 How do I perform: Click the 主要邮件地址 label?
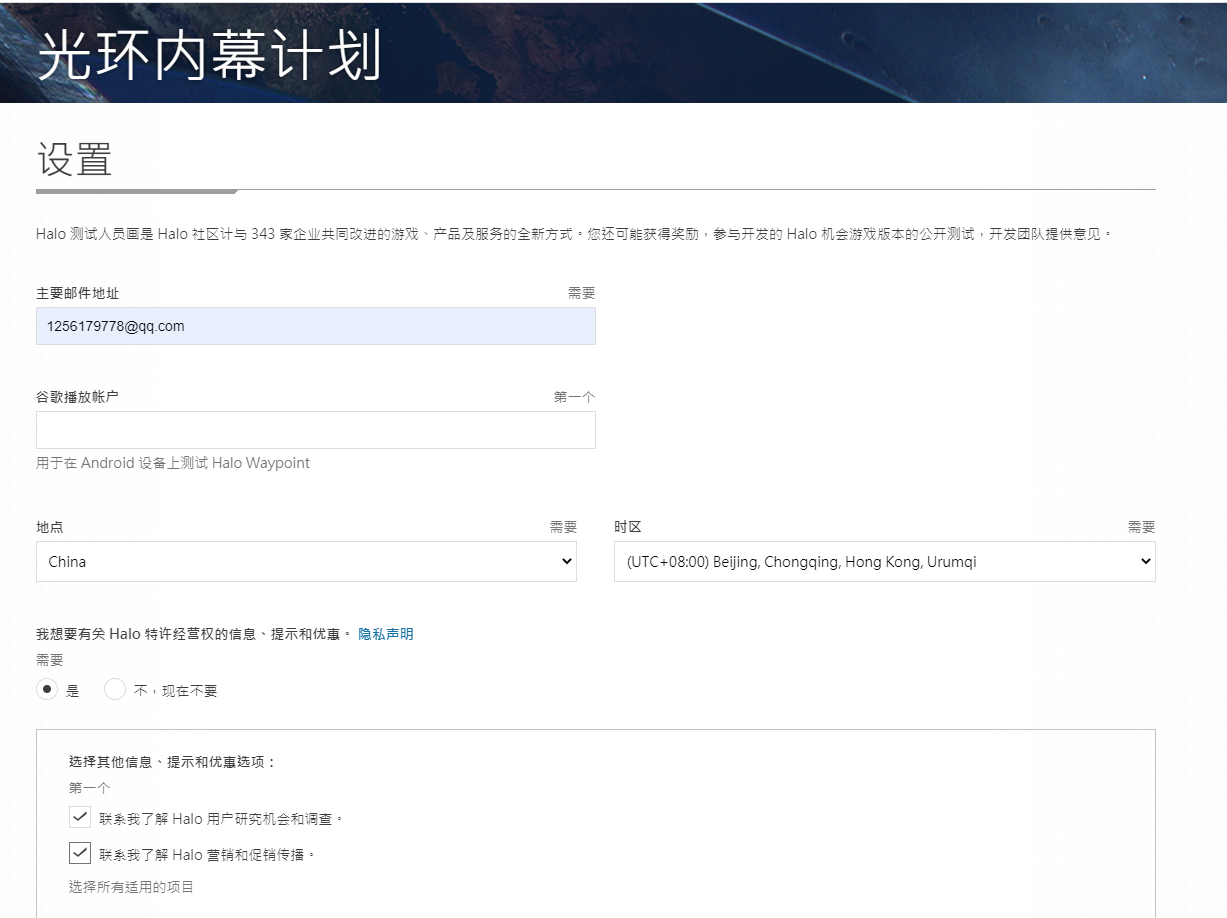[78, 293]
